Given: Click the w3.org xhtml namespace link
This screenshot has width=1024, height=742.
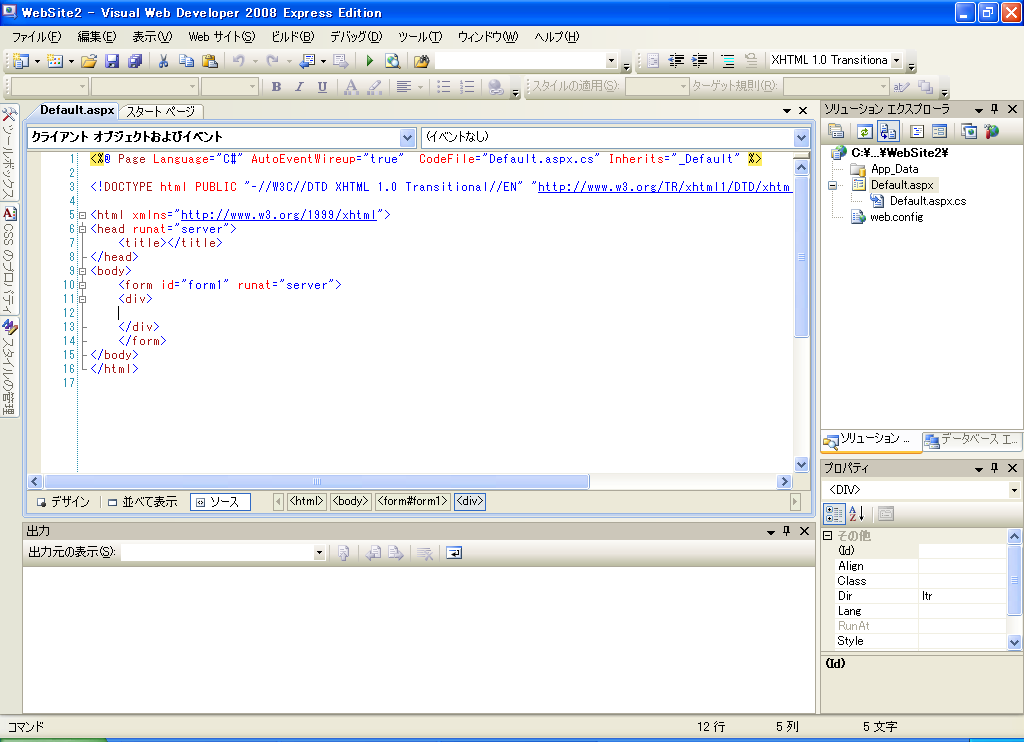Looking at the screenshot, I should tap(278, 215).
